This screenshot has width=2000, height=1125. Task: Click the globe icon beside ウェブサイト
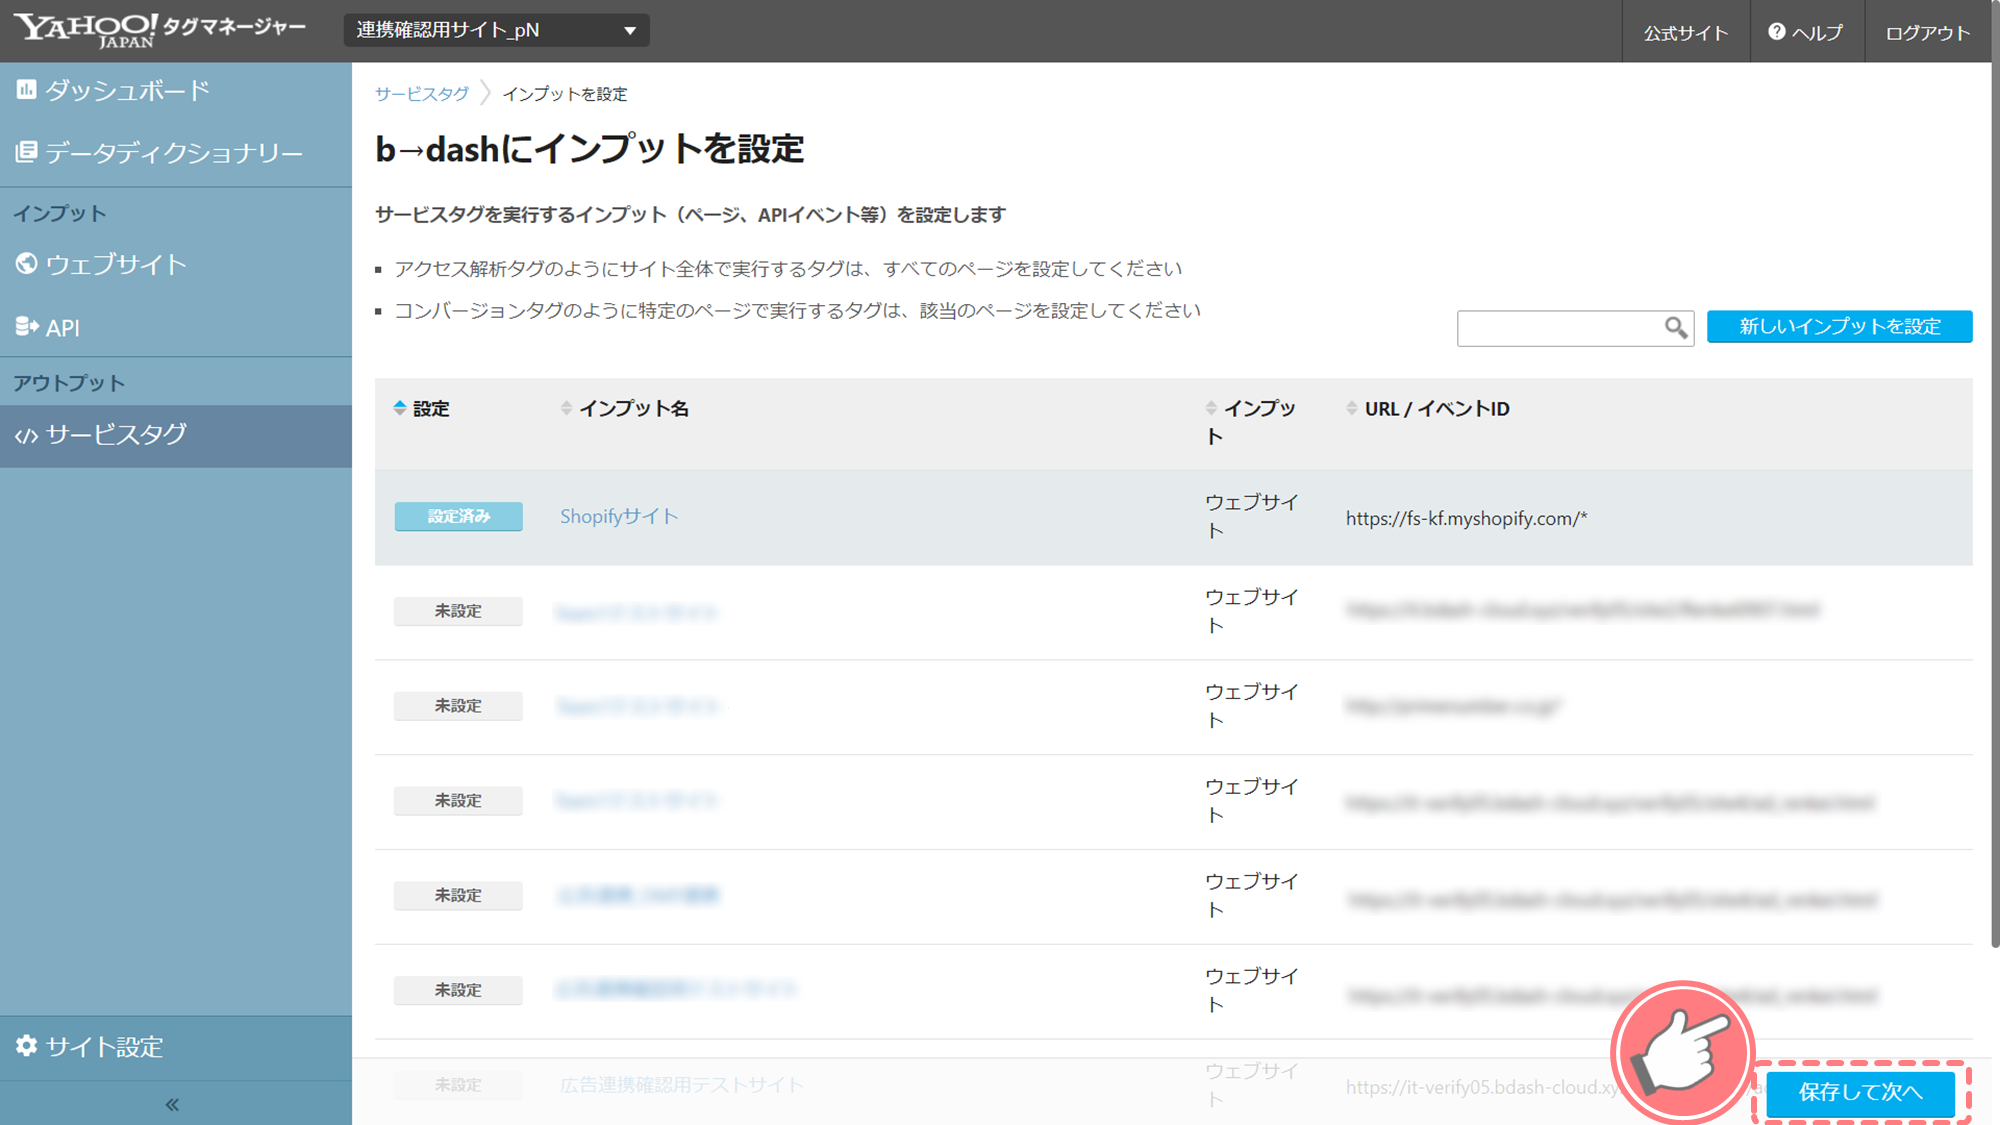(x=26, y=264)
